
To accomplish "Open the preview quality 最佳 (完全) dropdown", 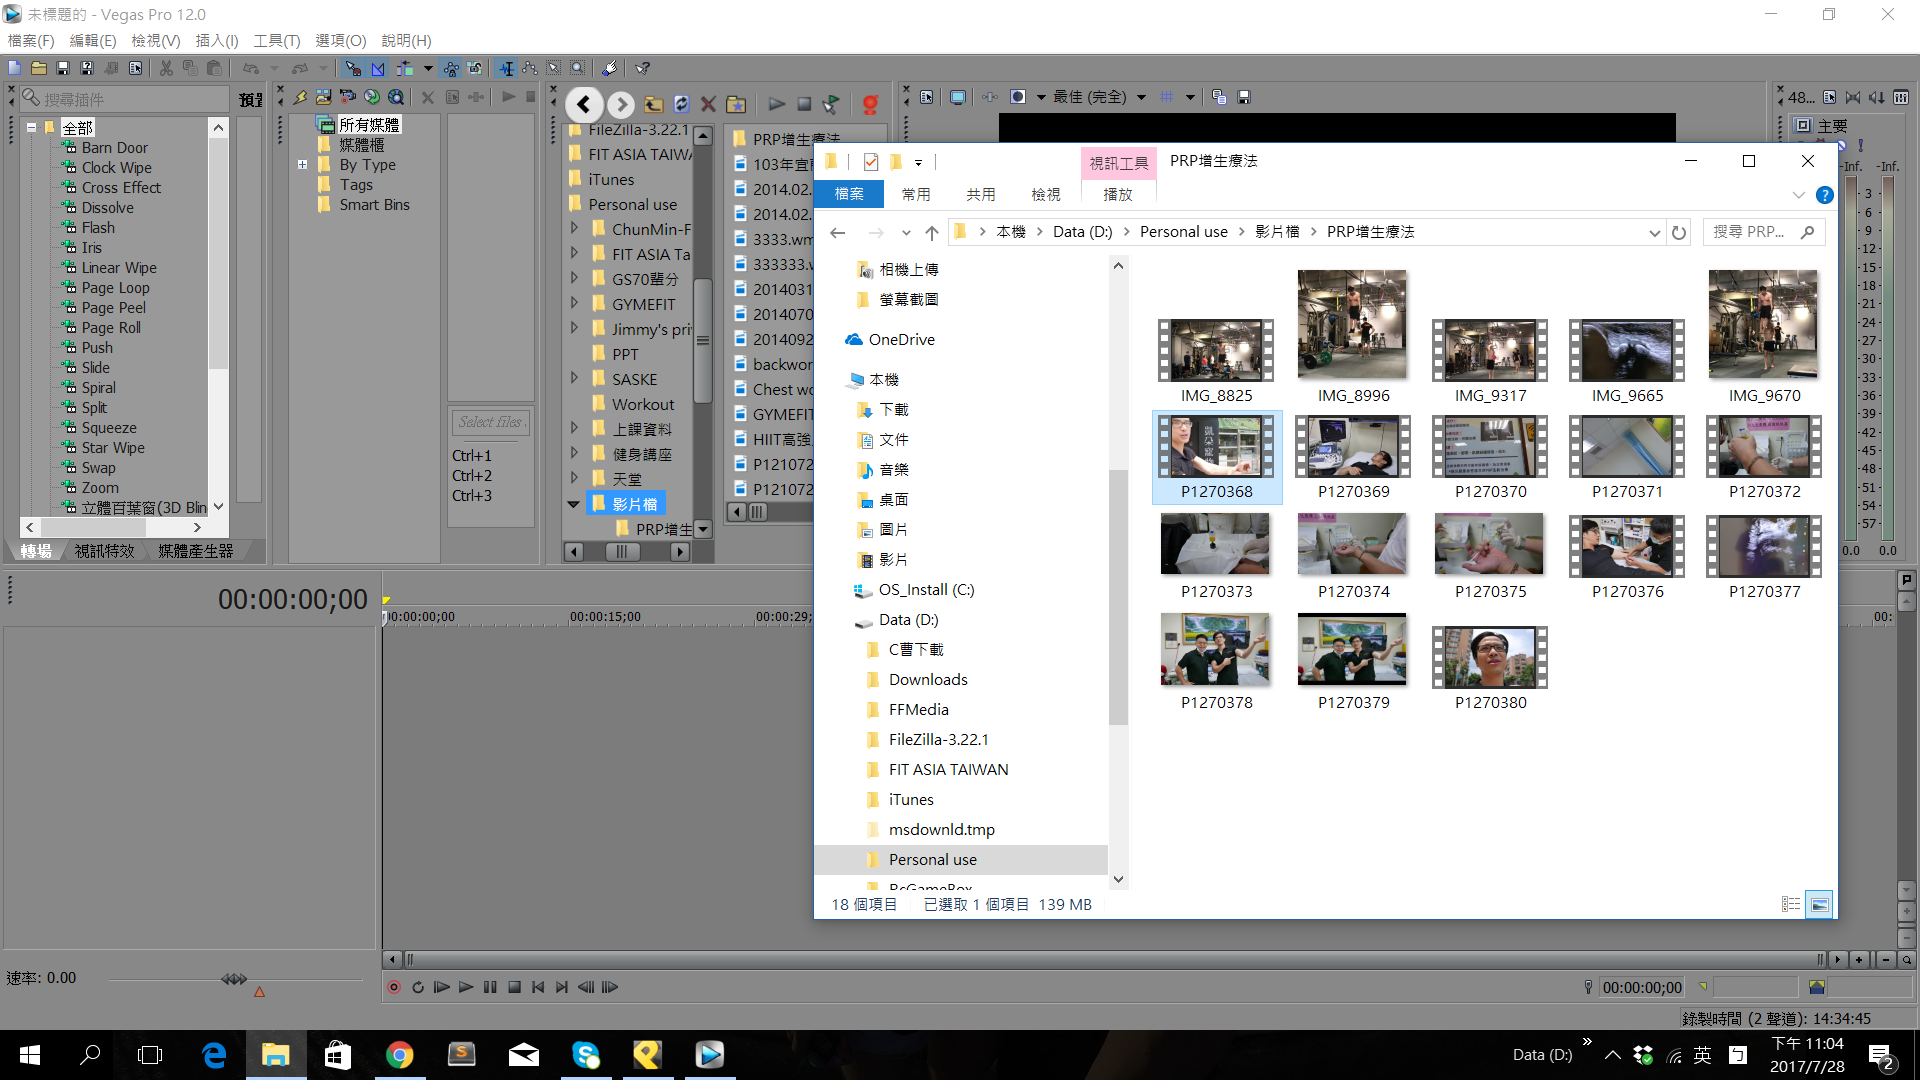I will click(1141, 97).
